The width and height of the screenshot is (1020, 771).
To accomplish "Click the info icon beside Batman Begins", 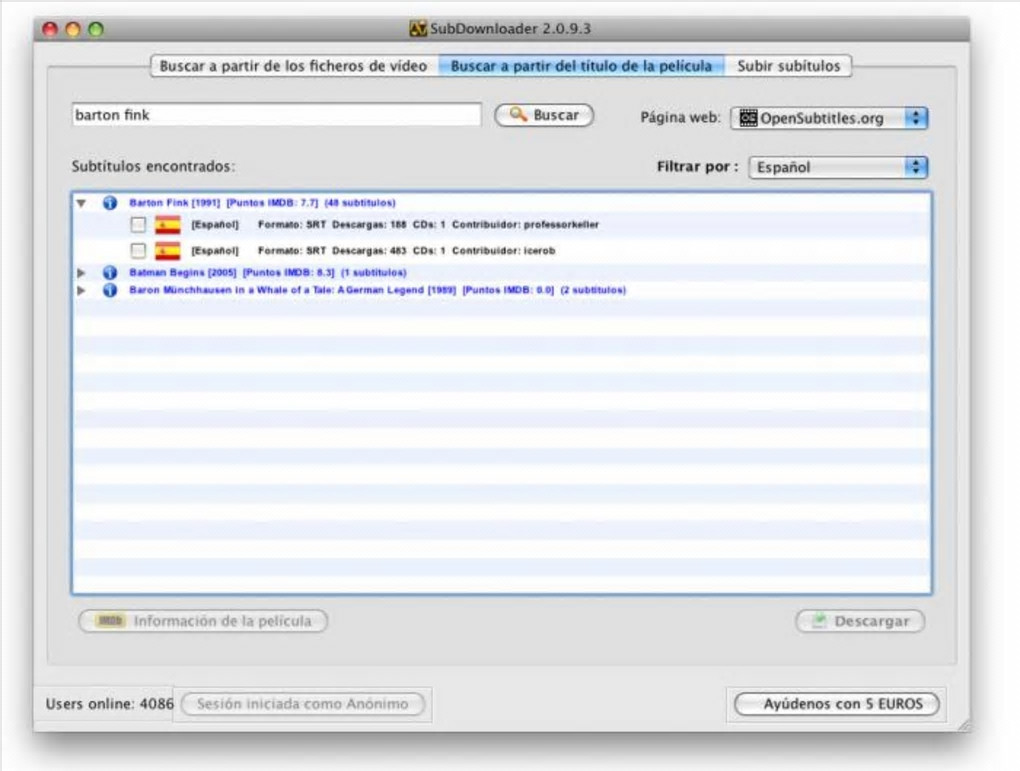I will pyautogui.click(x=110, y=273).
